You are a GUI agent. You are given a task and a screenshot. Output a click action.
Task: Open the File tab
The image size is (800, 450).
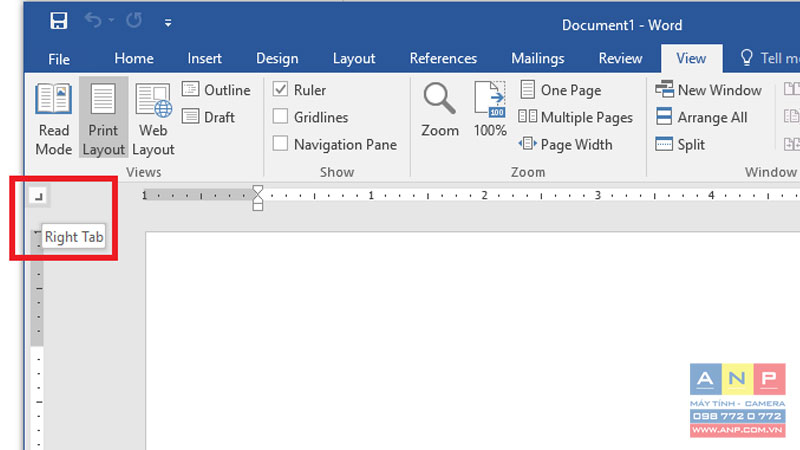tap(59, 59)
